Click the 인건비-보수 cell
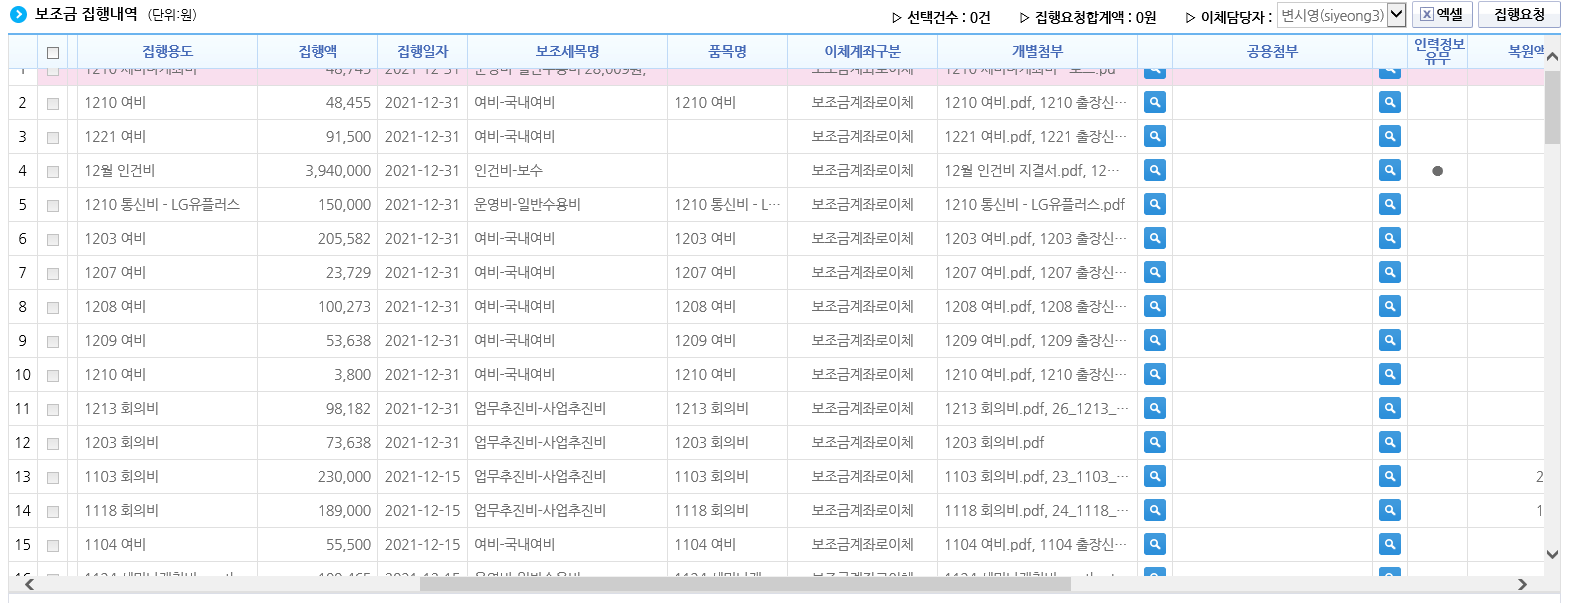 point(567,171)
